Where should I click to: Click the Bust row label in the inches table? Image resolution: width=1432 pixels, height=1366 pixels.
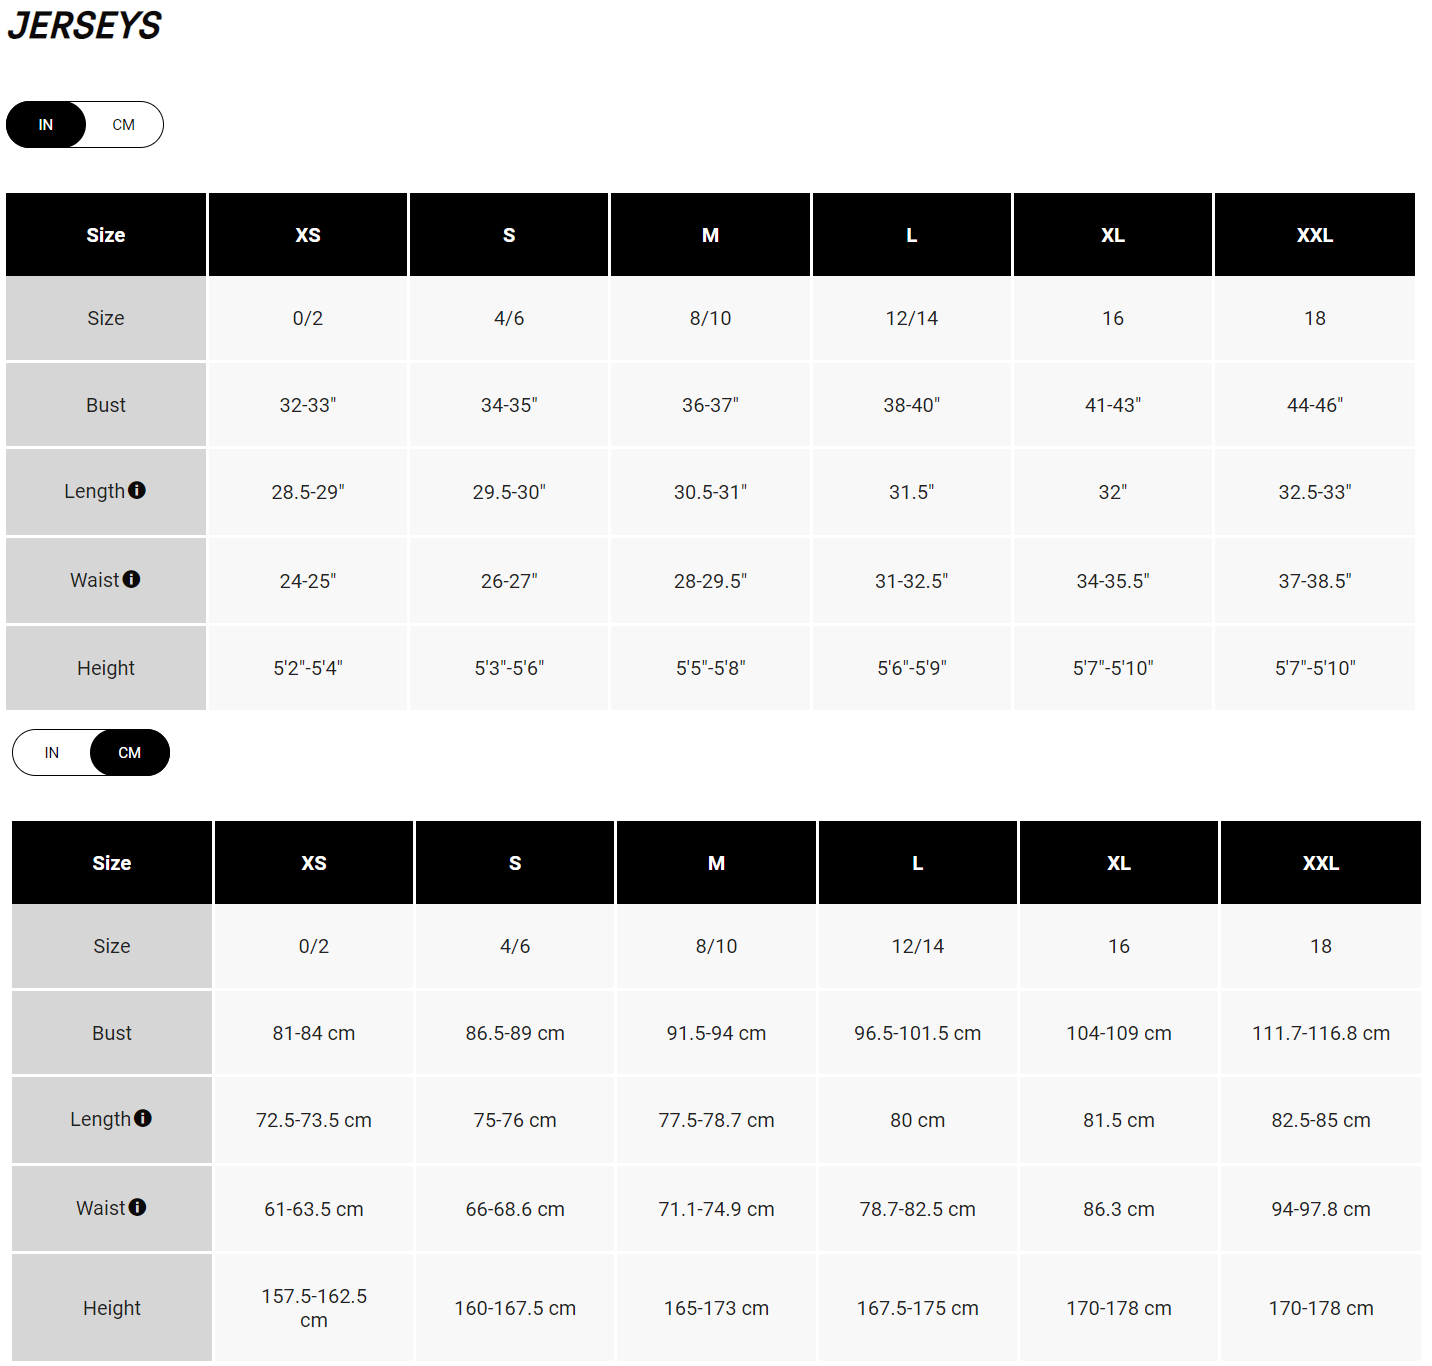pos(106,404)
